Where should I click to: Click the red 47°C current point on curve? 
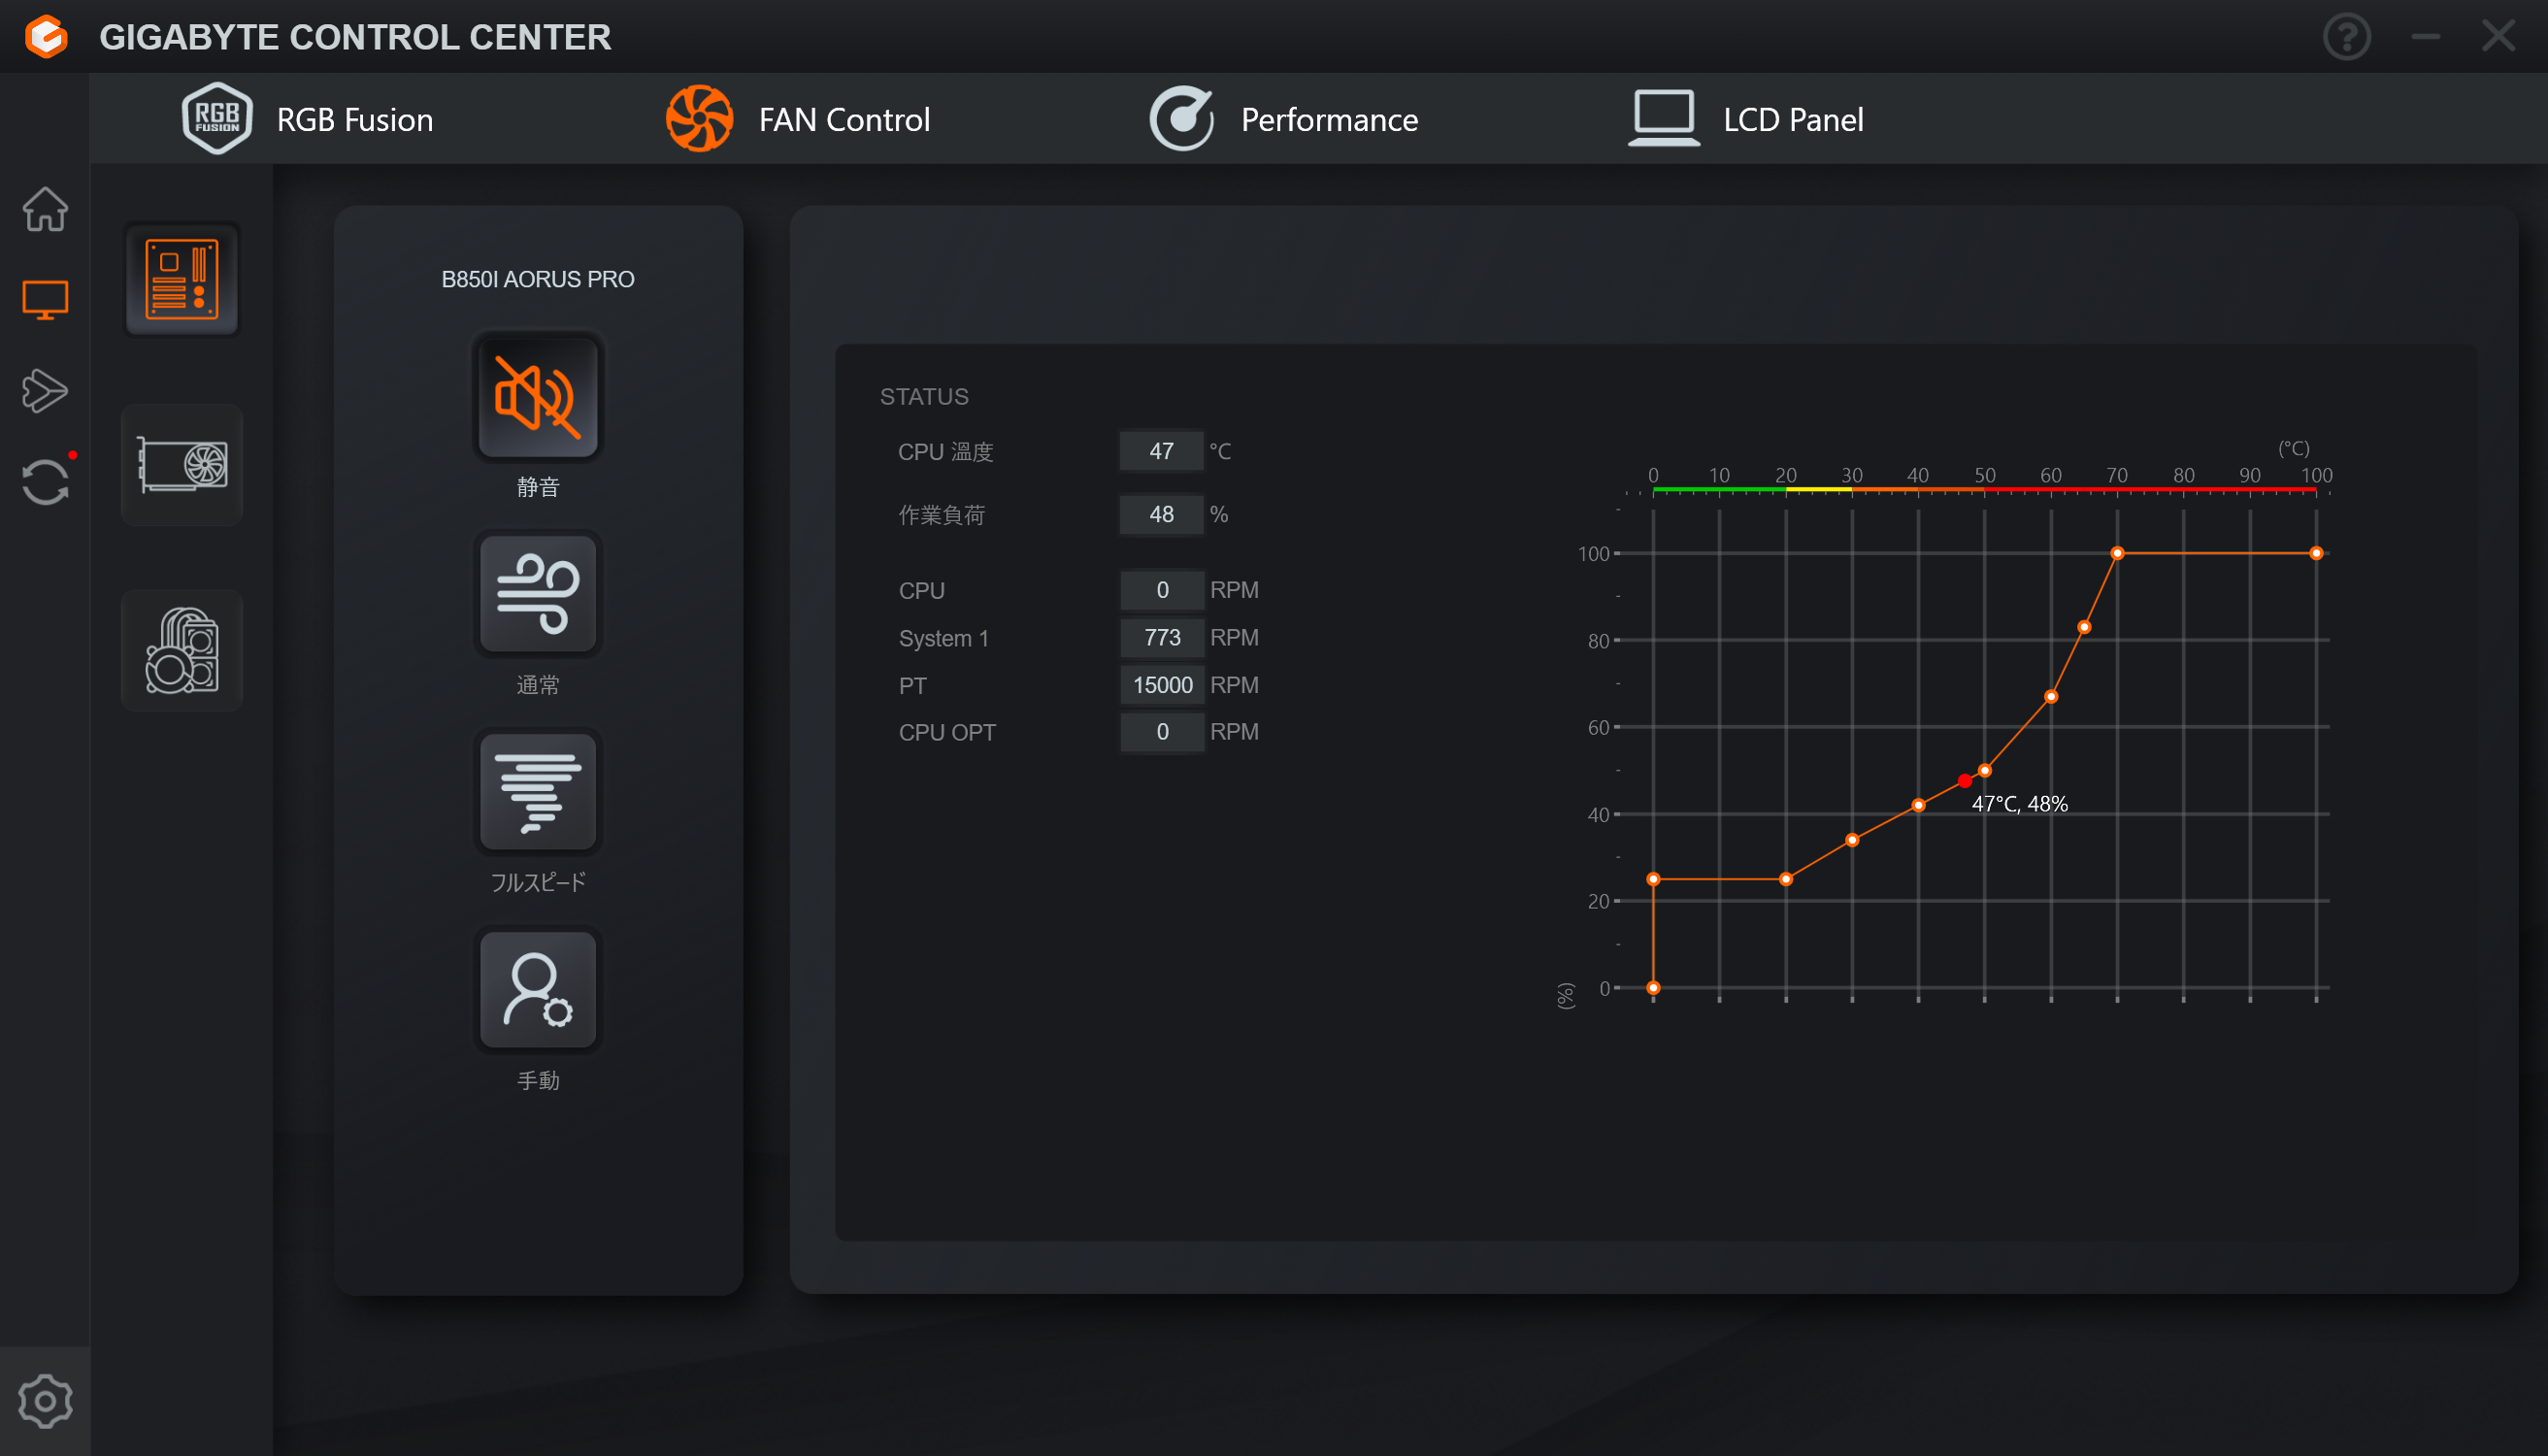pyautogui.click(x=1965, y=780)
